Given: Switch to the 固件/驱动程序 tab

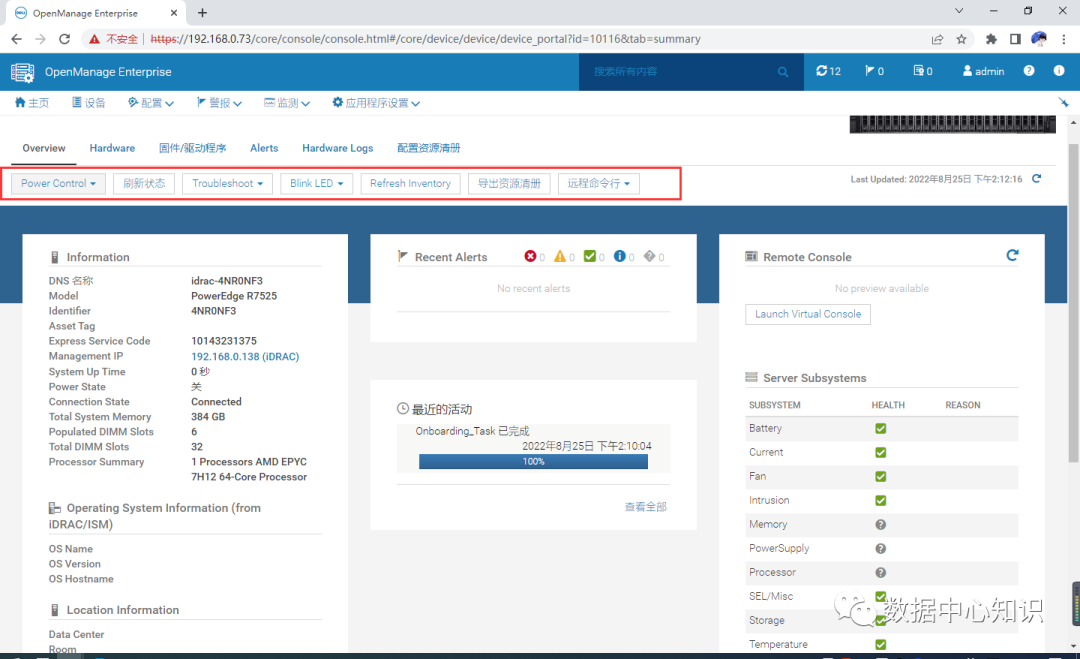Looking at the screenshot, I should [192, 148].
